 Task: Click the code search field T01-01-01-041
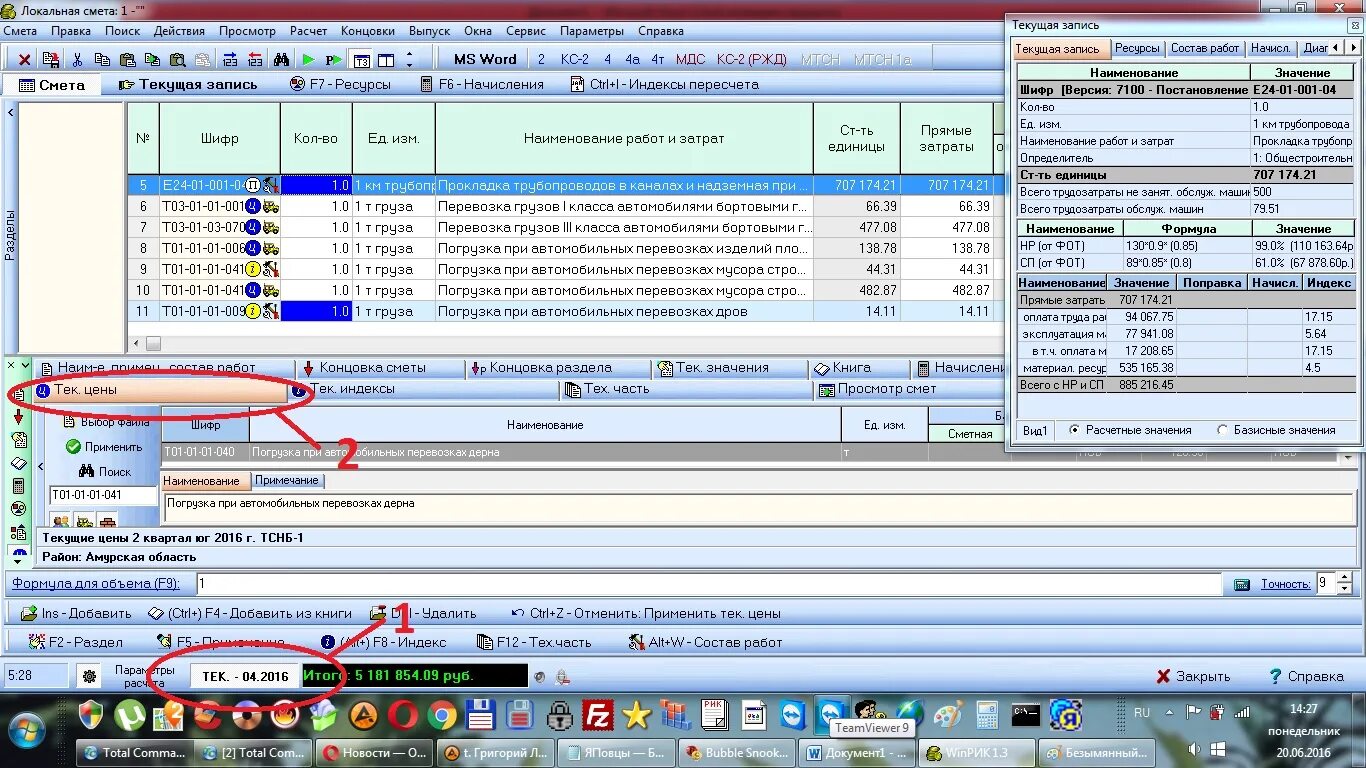(x=103, y=495)
